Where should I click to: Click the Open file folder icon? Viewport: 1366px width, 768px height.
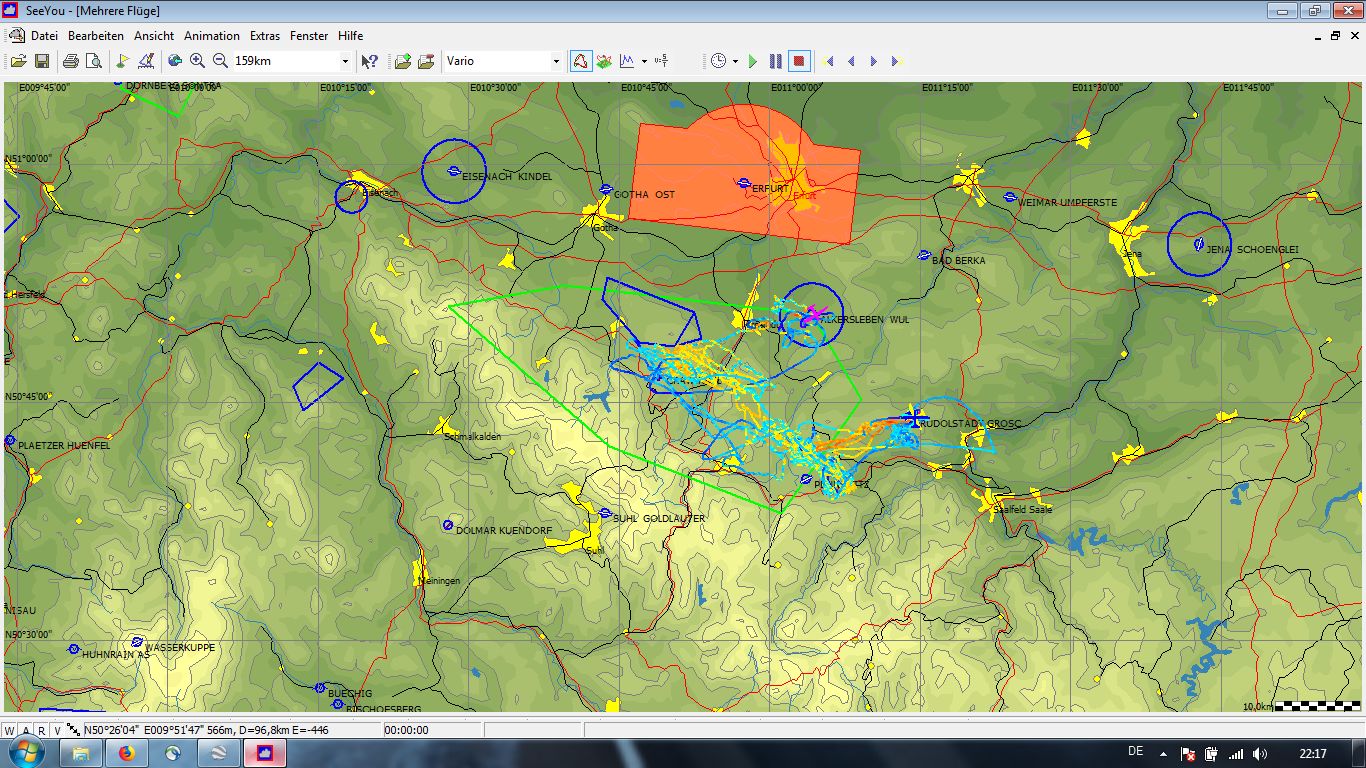19,61
